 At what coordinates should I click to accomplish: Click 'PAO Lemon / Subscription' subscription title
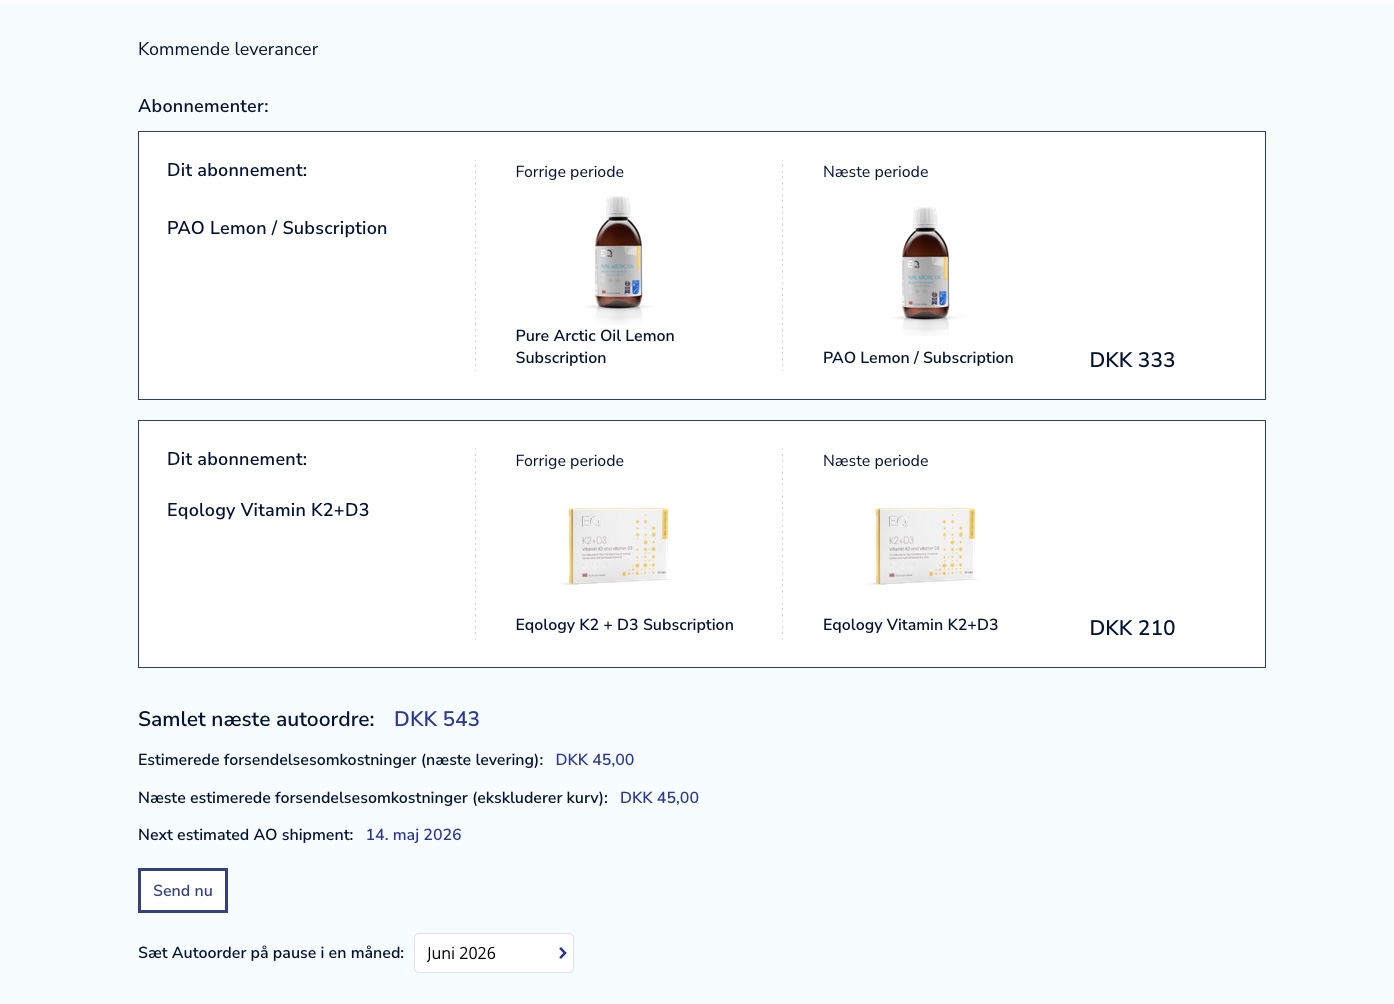tap(277, 228)
